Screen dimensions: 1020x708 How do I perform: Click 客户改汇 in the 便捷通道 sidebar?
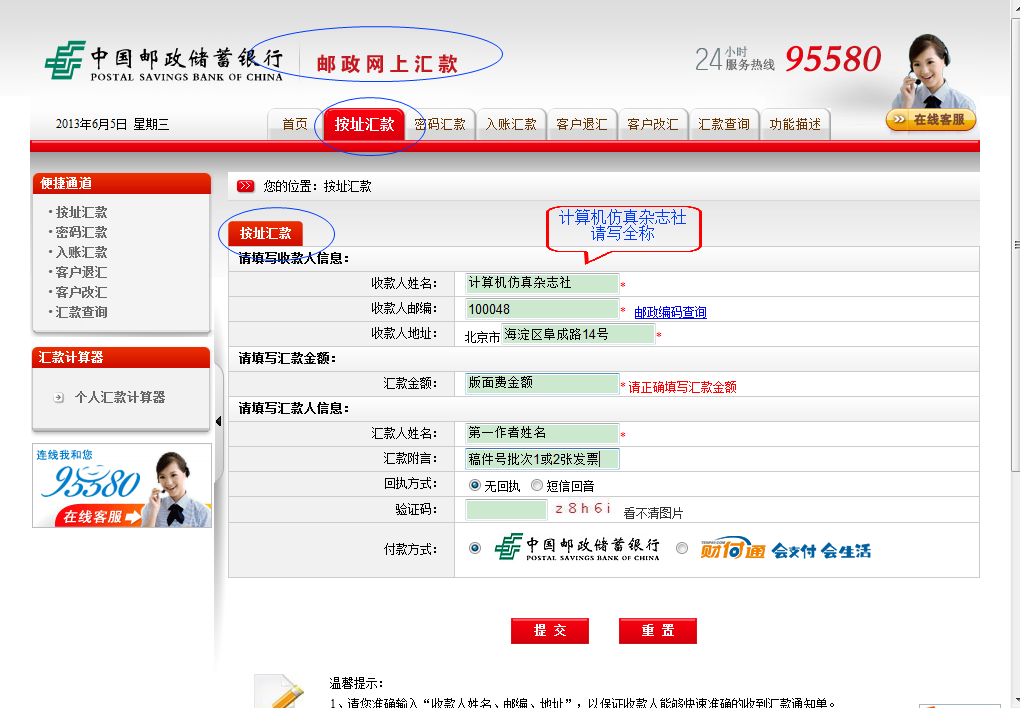point(81,292)
